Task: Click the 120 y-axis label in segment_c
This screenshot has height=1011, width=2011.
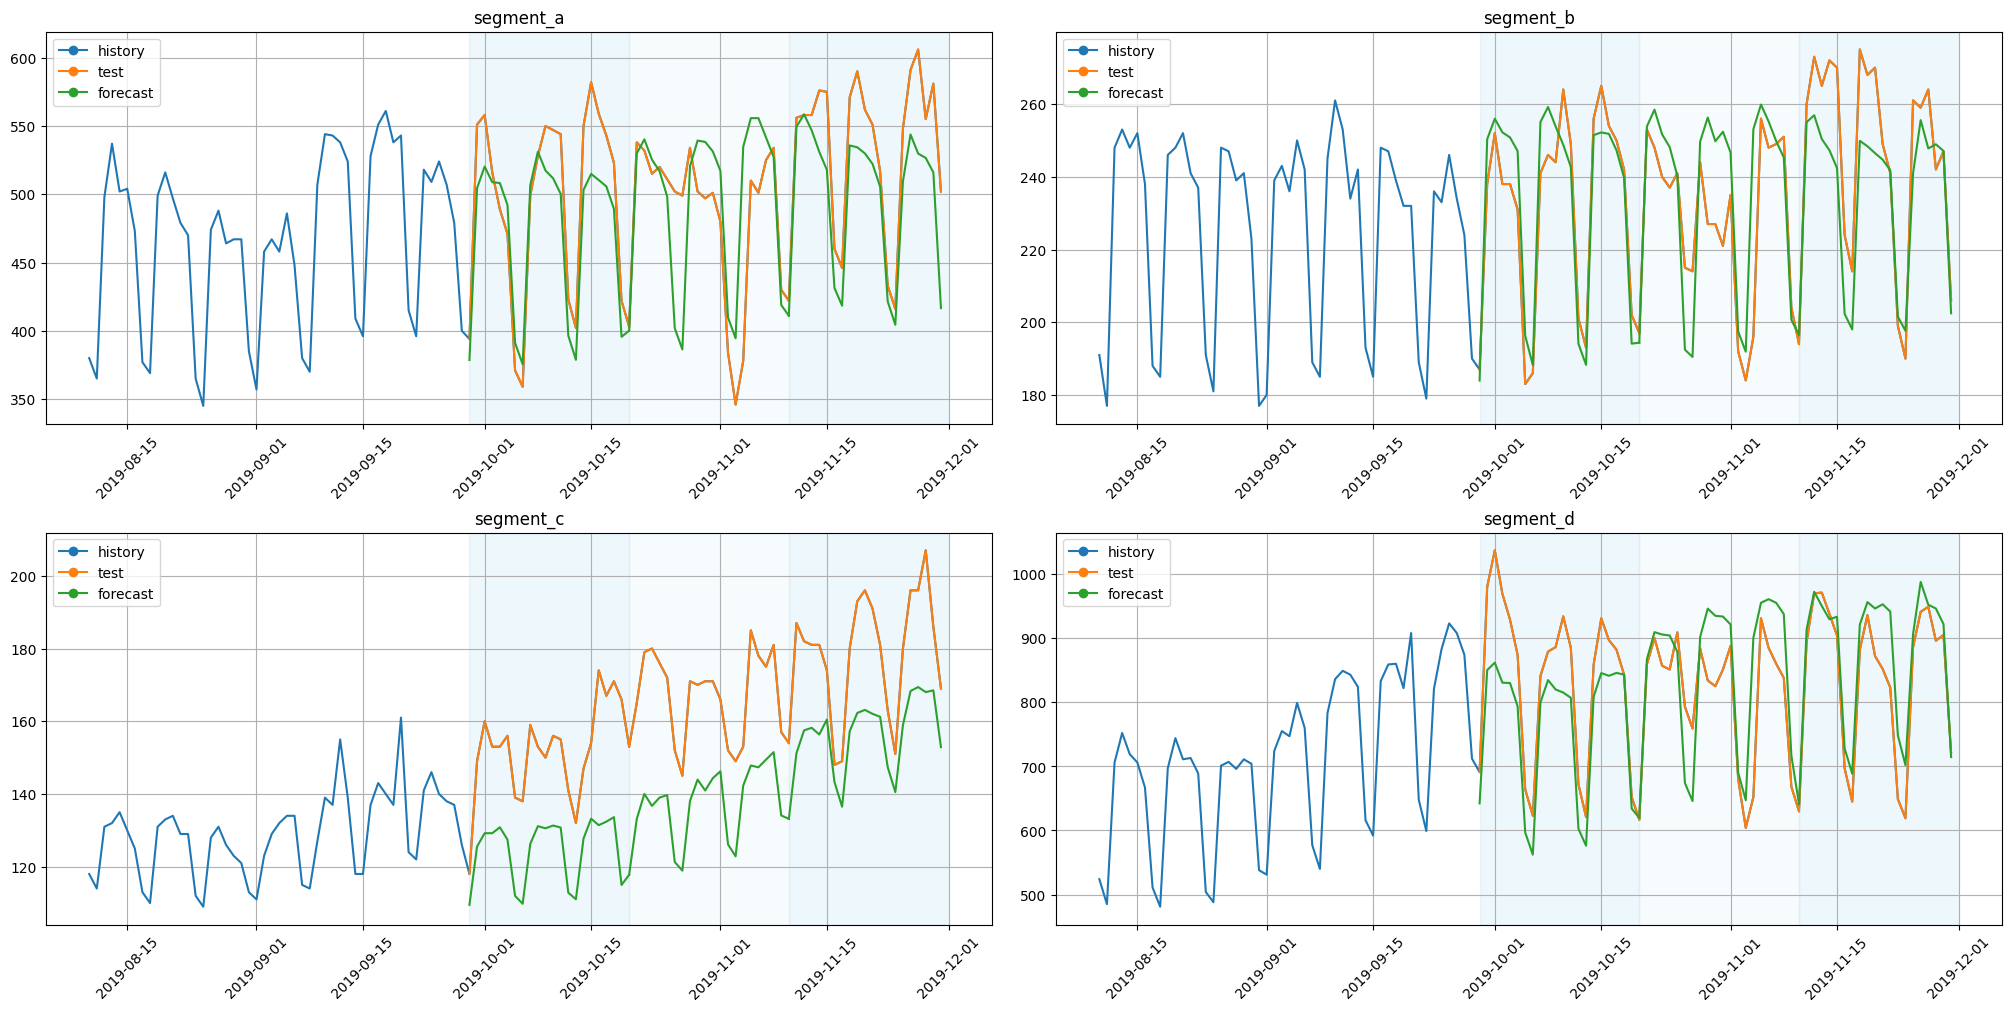Action: [x=25, y=868]
